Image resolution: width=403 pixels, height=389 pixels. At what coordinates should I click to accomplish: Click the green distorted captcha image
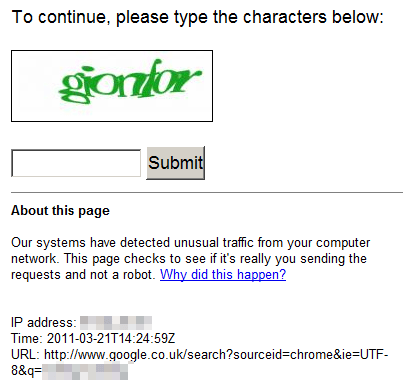(x=112, y=86)
